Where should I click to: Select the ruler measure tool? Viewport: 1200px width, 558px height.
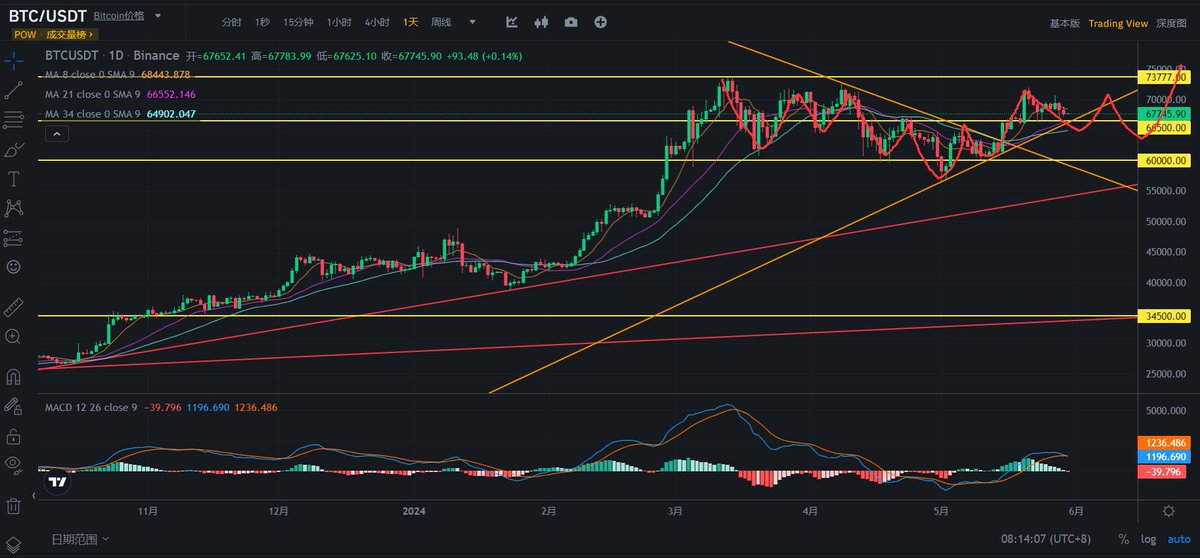(x=13, y=306)
